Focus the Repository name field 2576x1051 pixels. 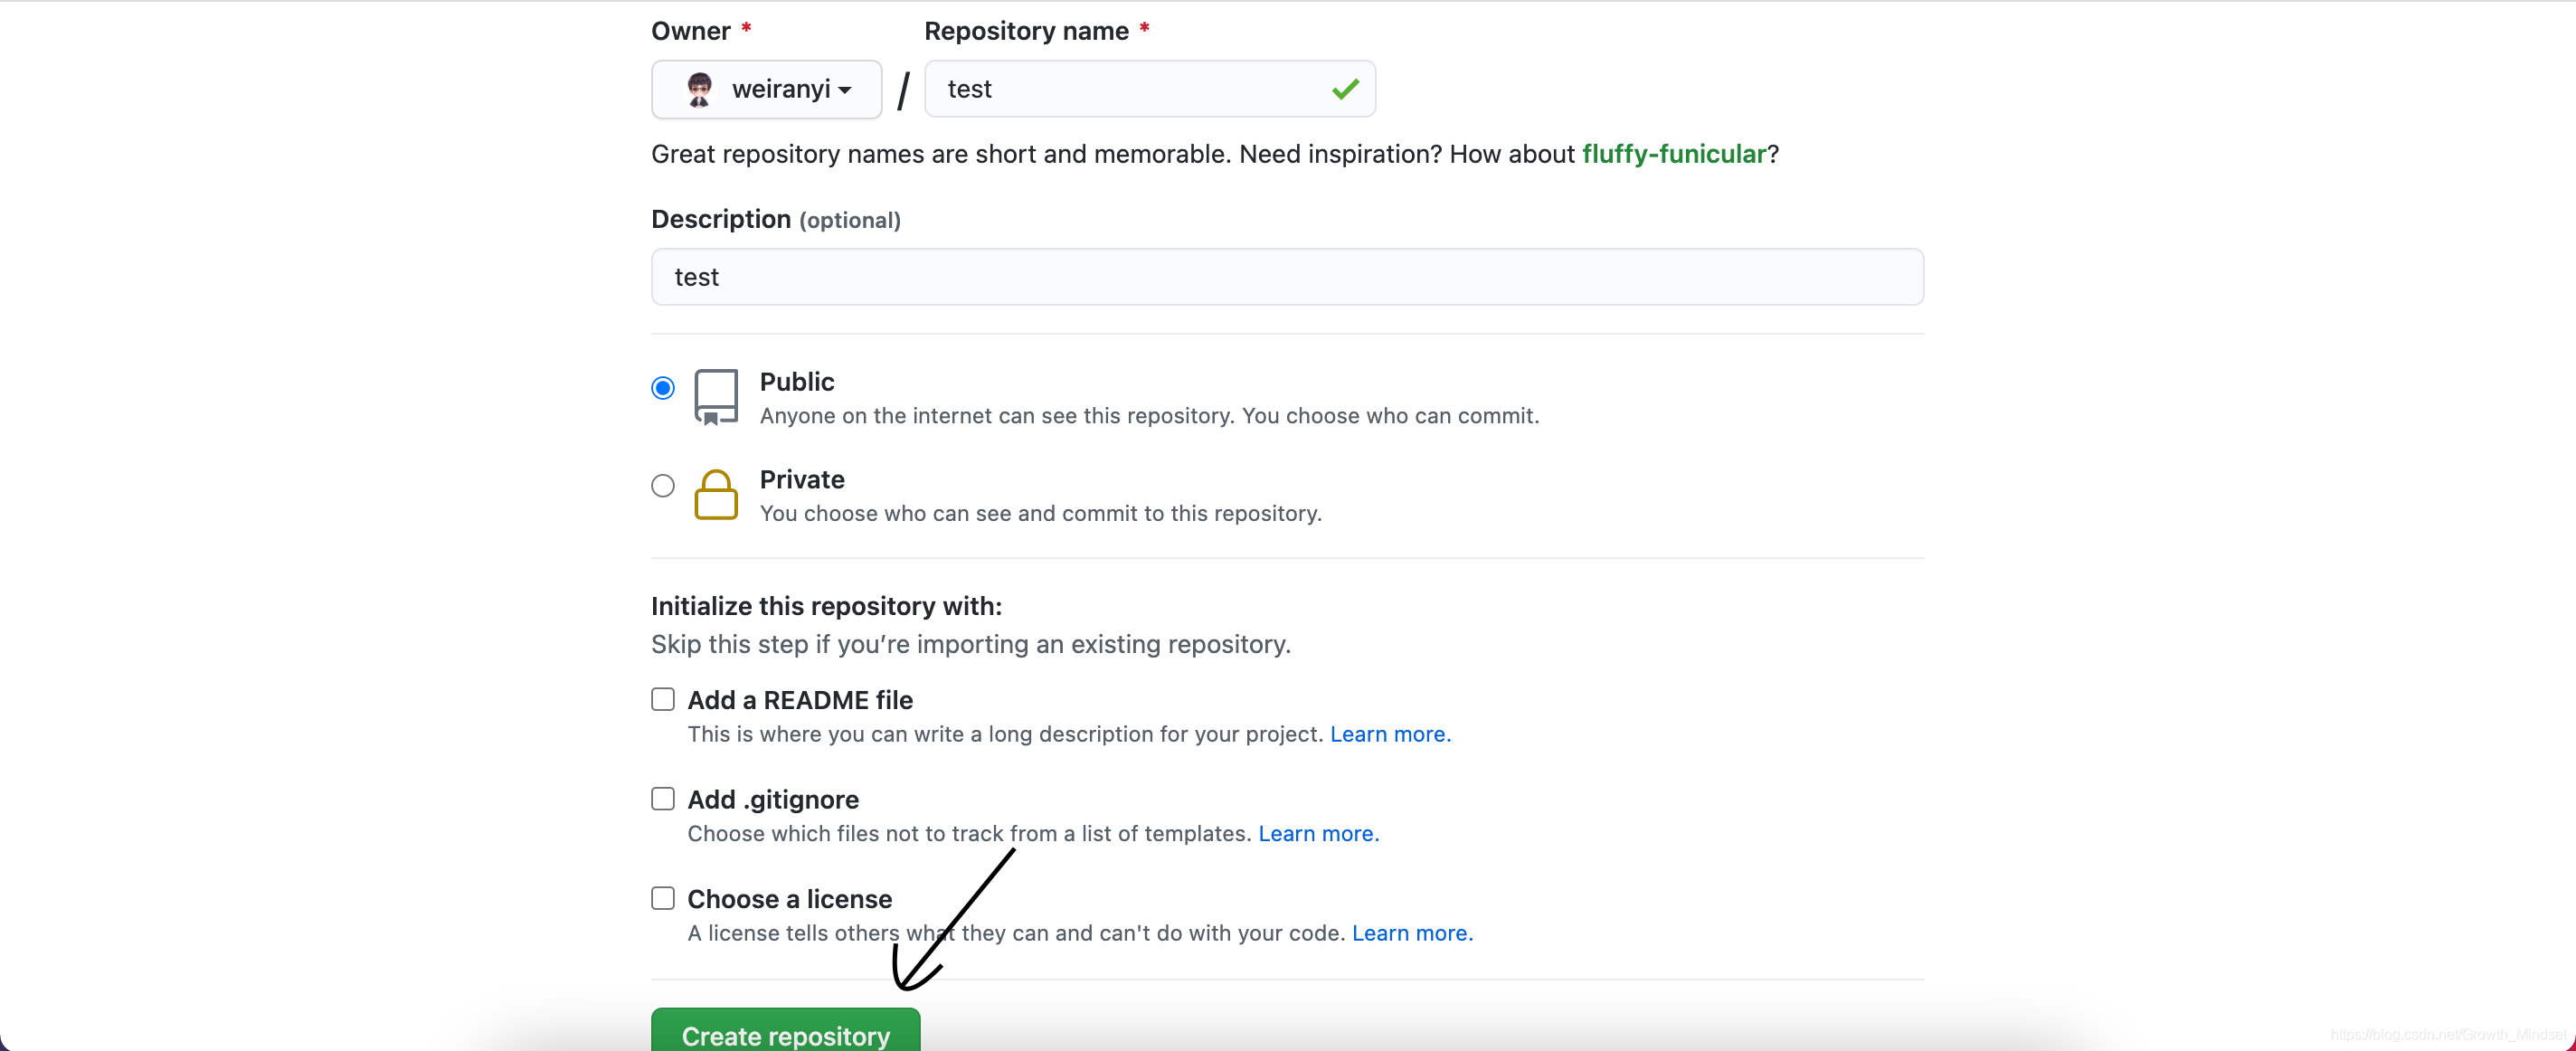[1149, 89]
